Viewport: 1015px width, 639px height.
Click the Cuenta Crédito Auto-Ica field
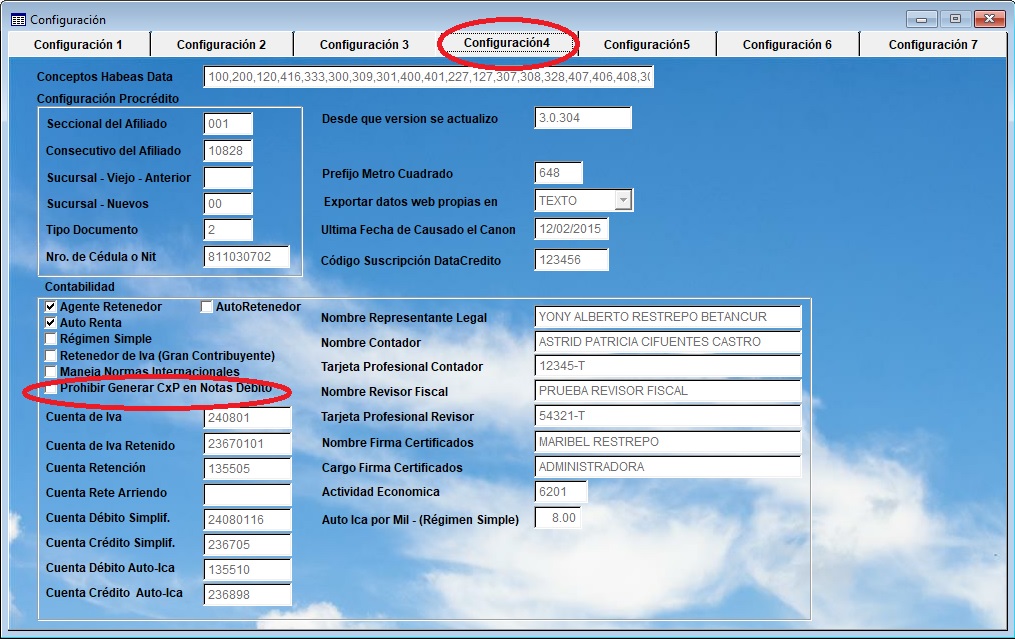(x=247, y=594)
